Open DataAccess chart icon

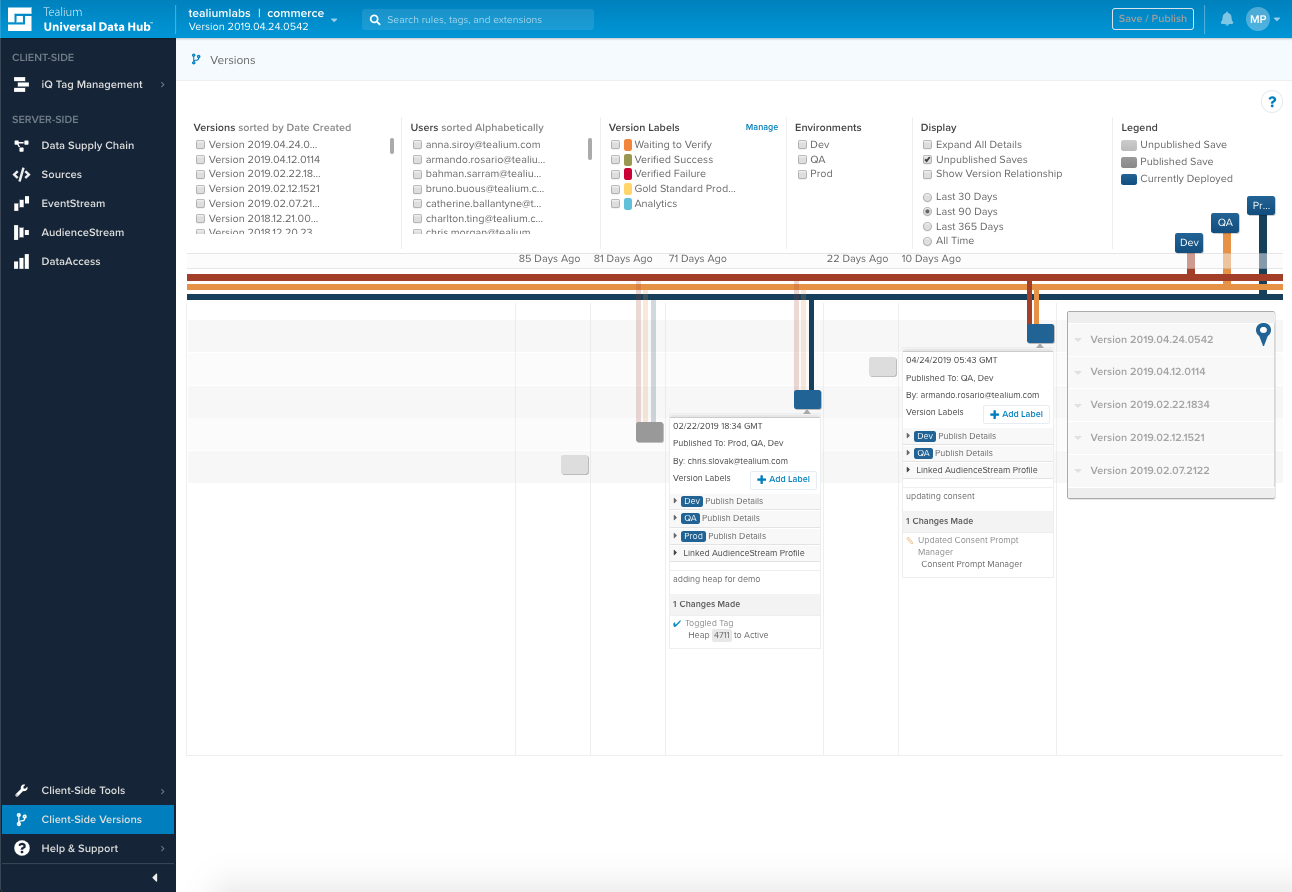point(21,262)
